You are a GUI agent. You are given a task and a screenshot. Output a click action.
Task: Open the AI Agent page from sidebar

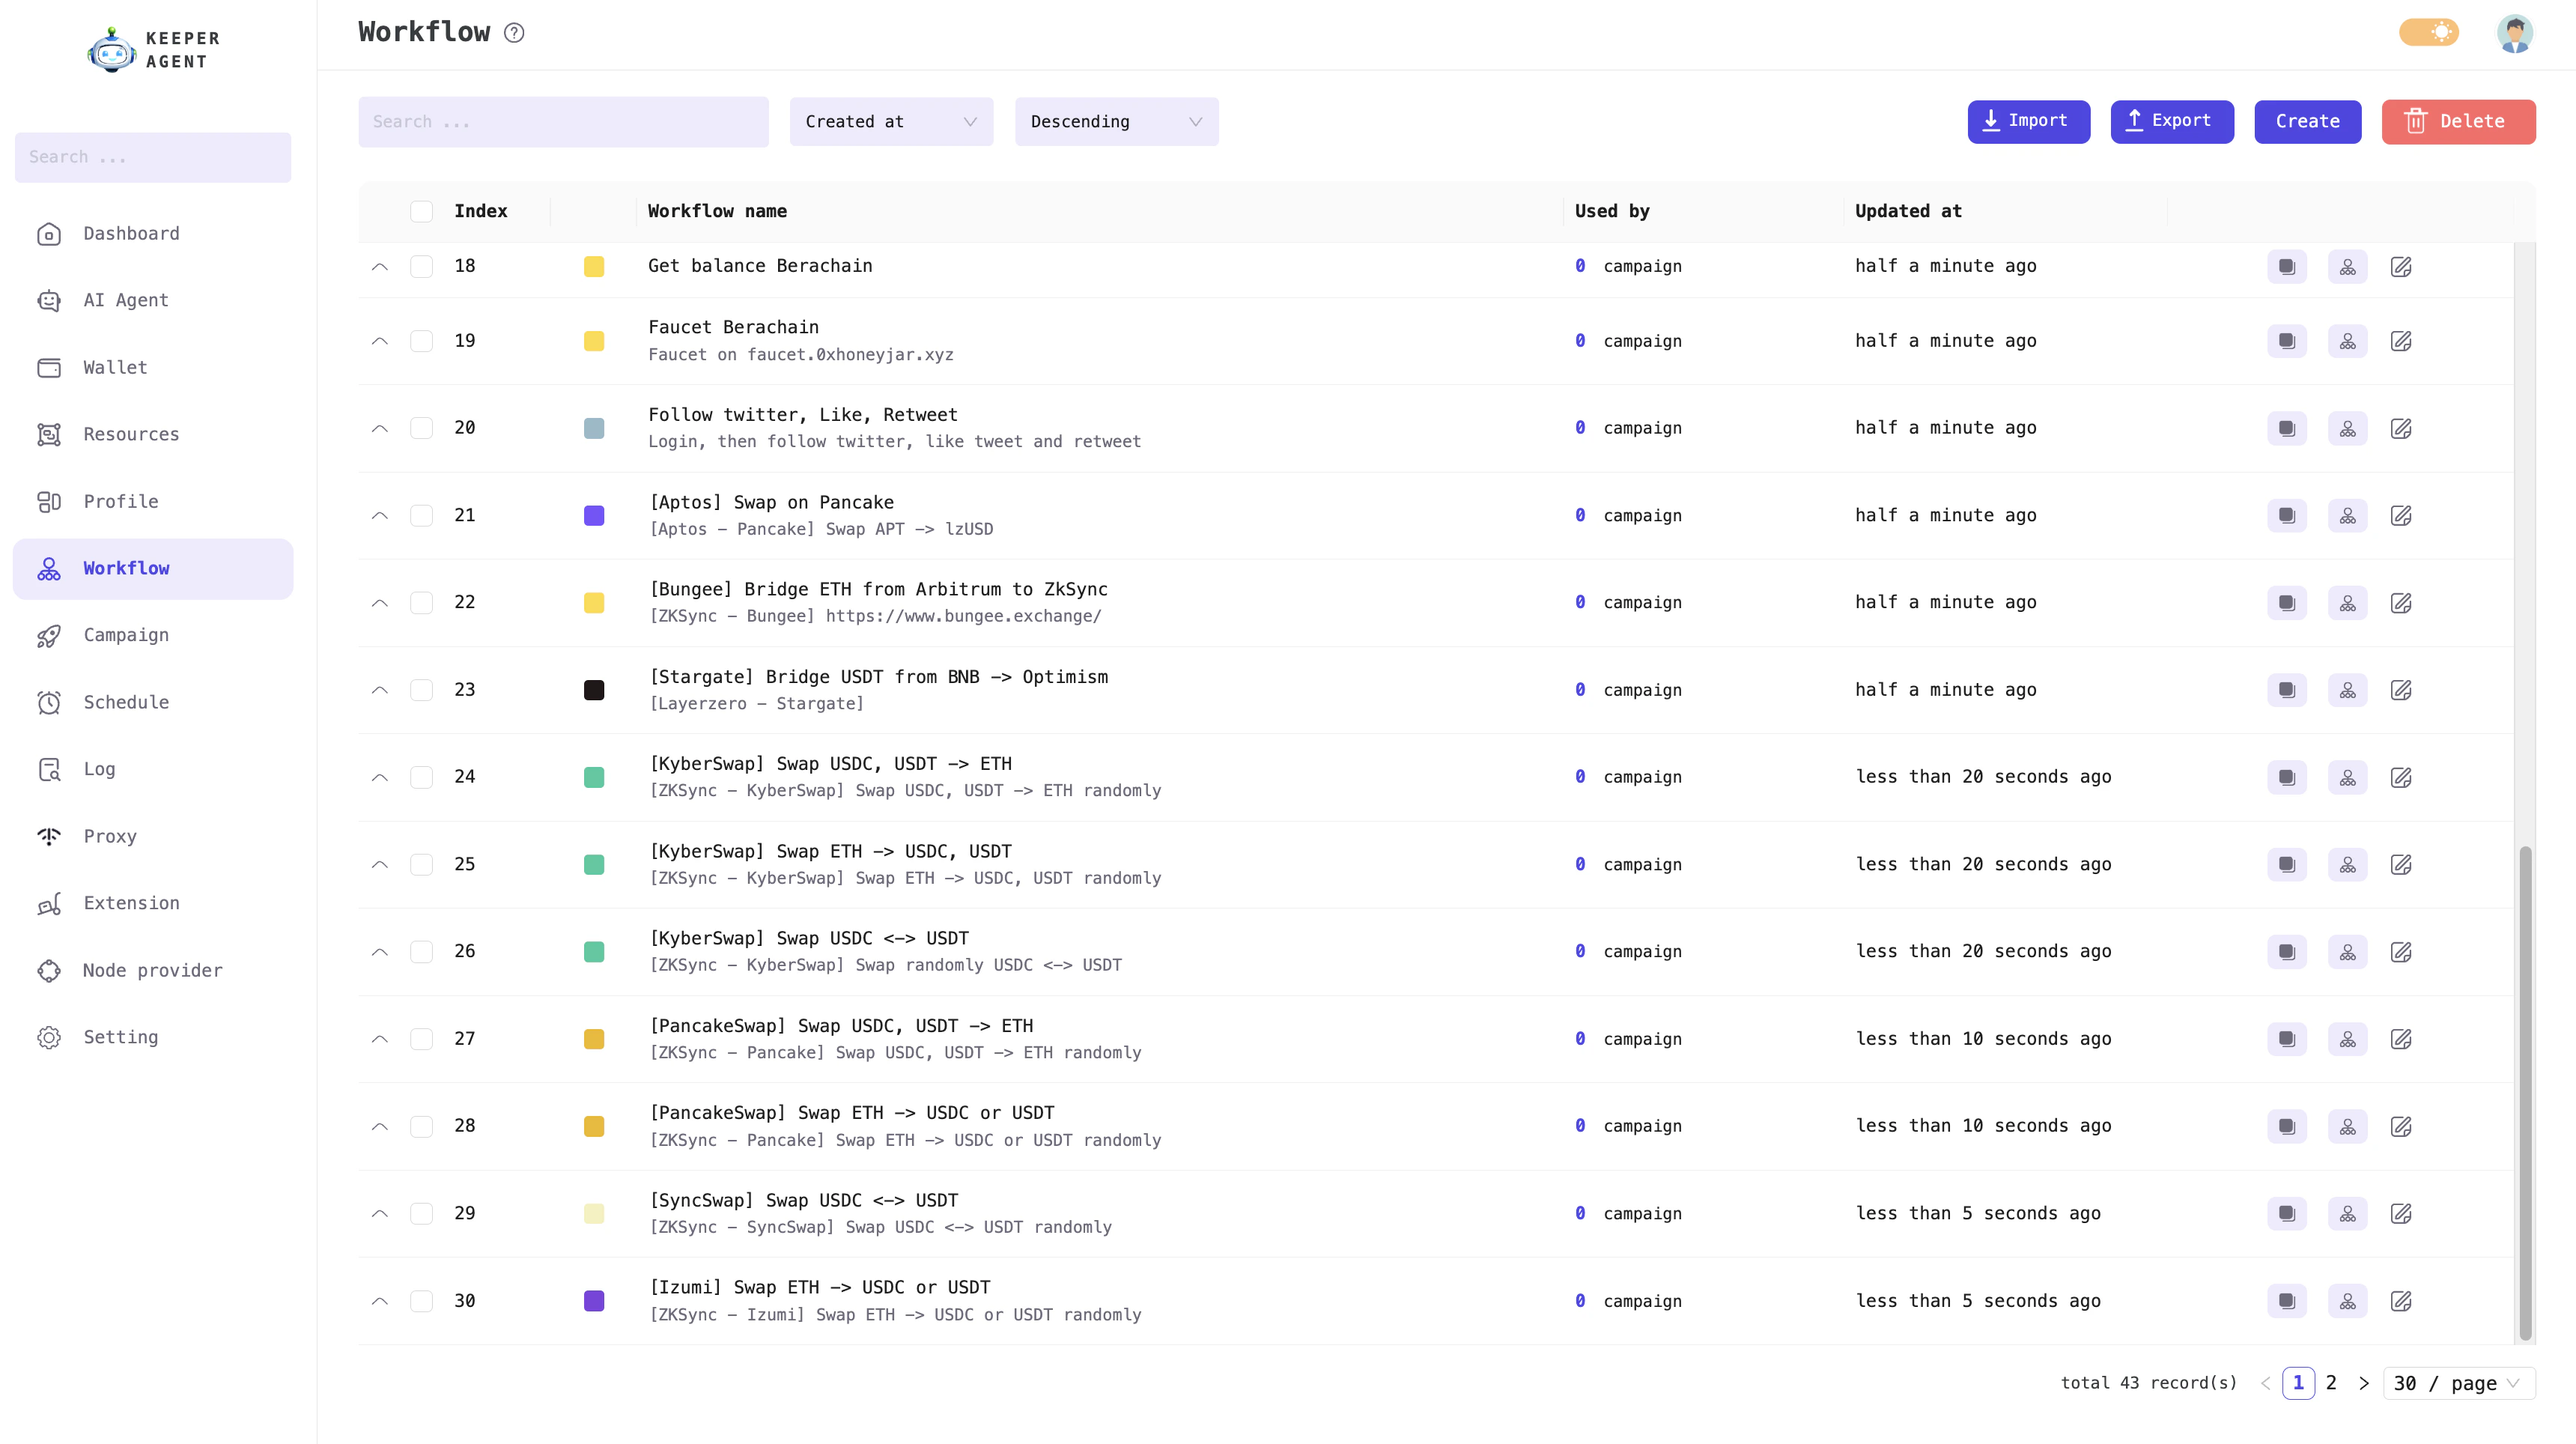coord(126,300)
